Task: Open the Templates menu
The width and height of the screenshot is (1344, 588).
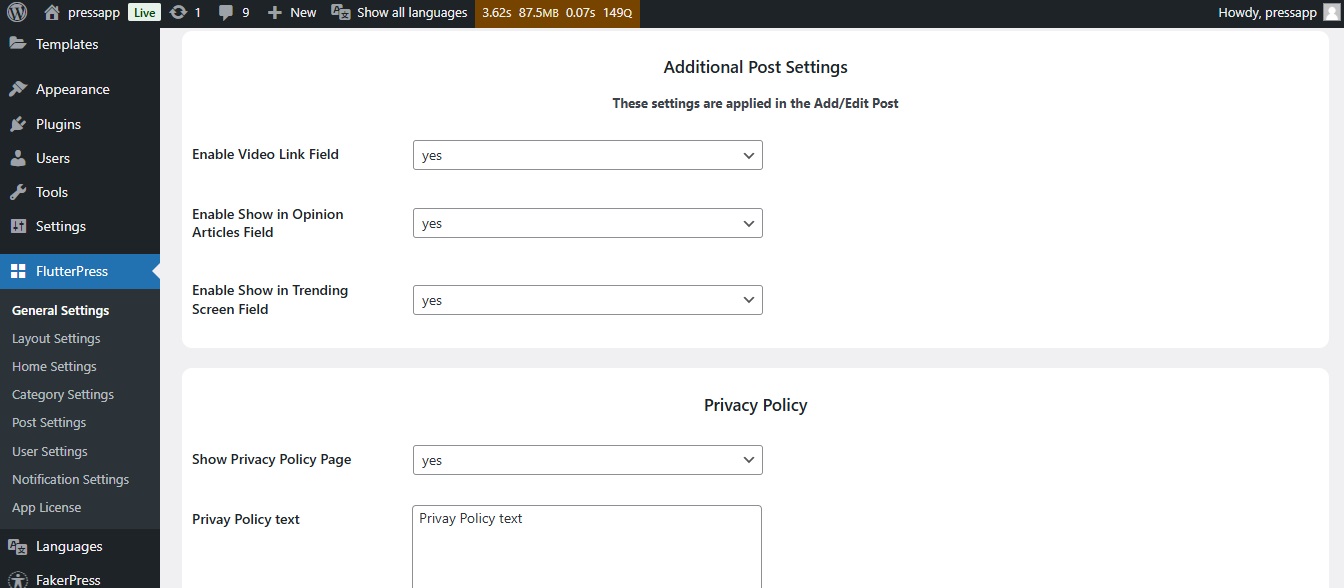Action: click(80, 44)
